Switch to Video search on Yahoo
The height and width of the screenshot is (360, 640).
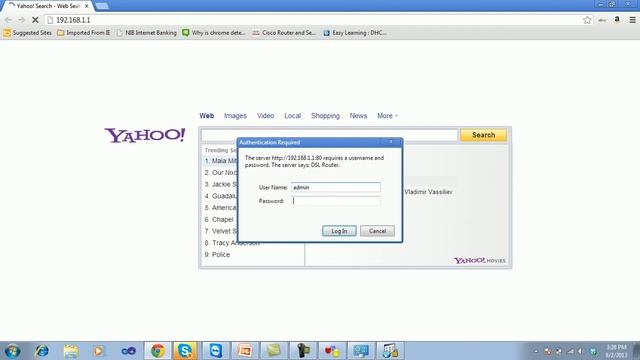coord(265,116)
